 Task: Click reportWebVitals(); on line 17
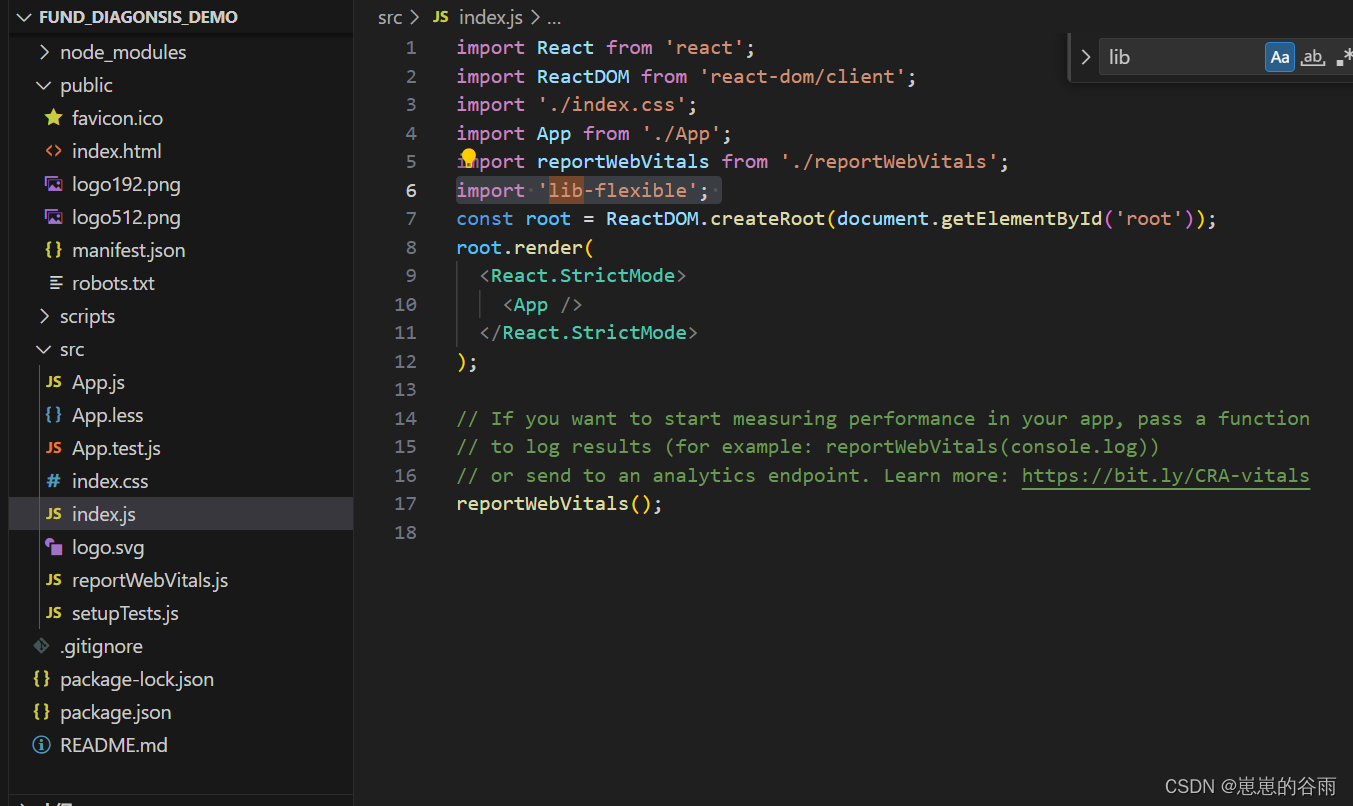coord(559,504)
